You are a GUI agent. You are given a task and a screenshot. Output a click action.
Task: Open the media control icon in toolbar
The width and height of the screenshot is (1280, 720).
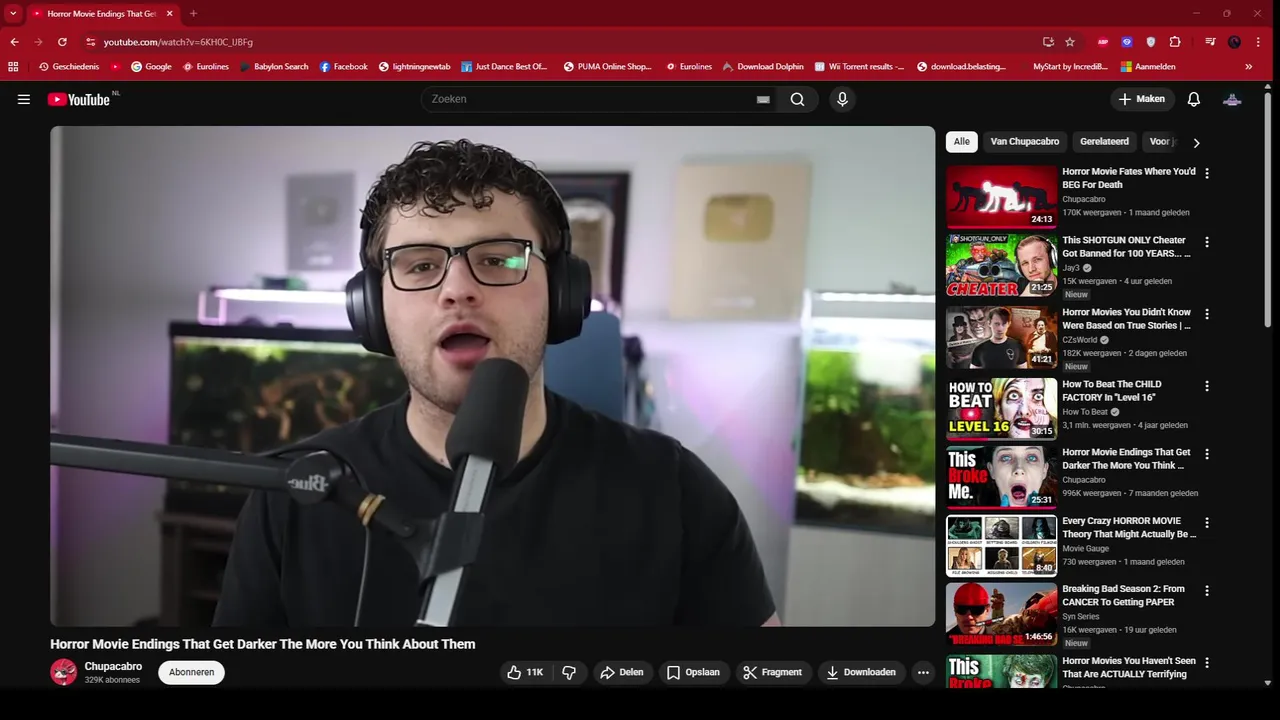(1210, 42)
